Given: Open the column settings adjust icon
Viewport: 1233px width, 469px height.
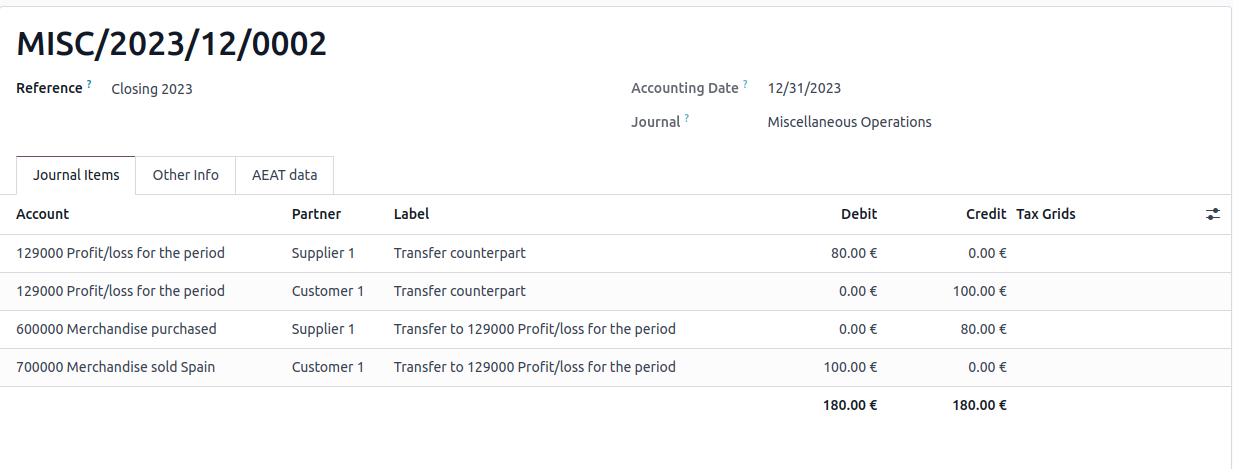Looking at the screenshot, I should (1213, 214).
